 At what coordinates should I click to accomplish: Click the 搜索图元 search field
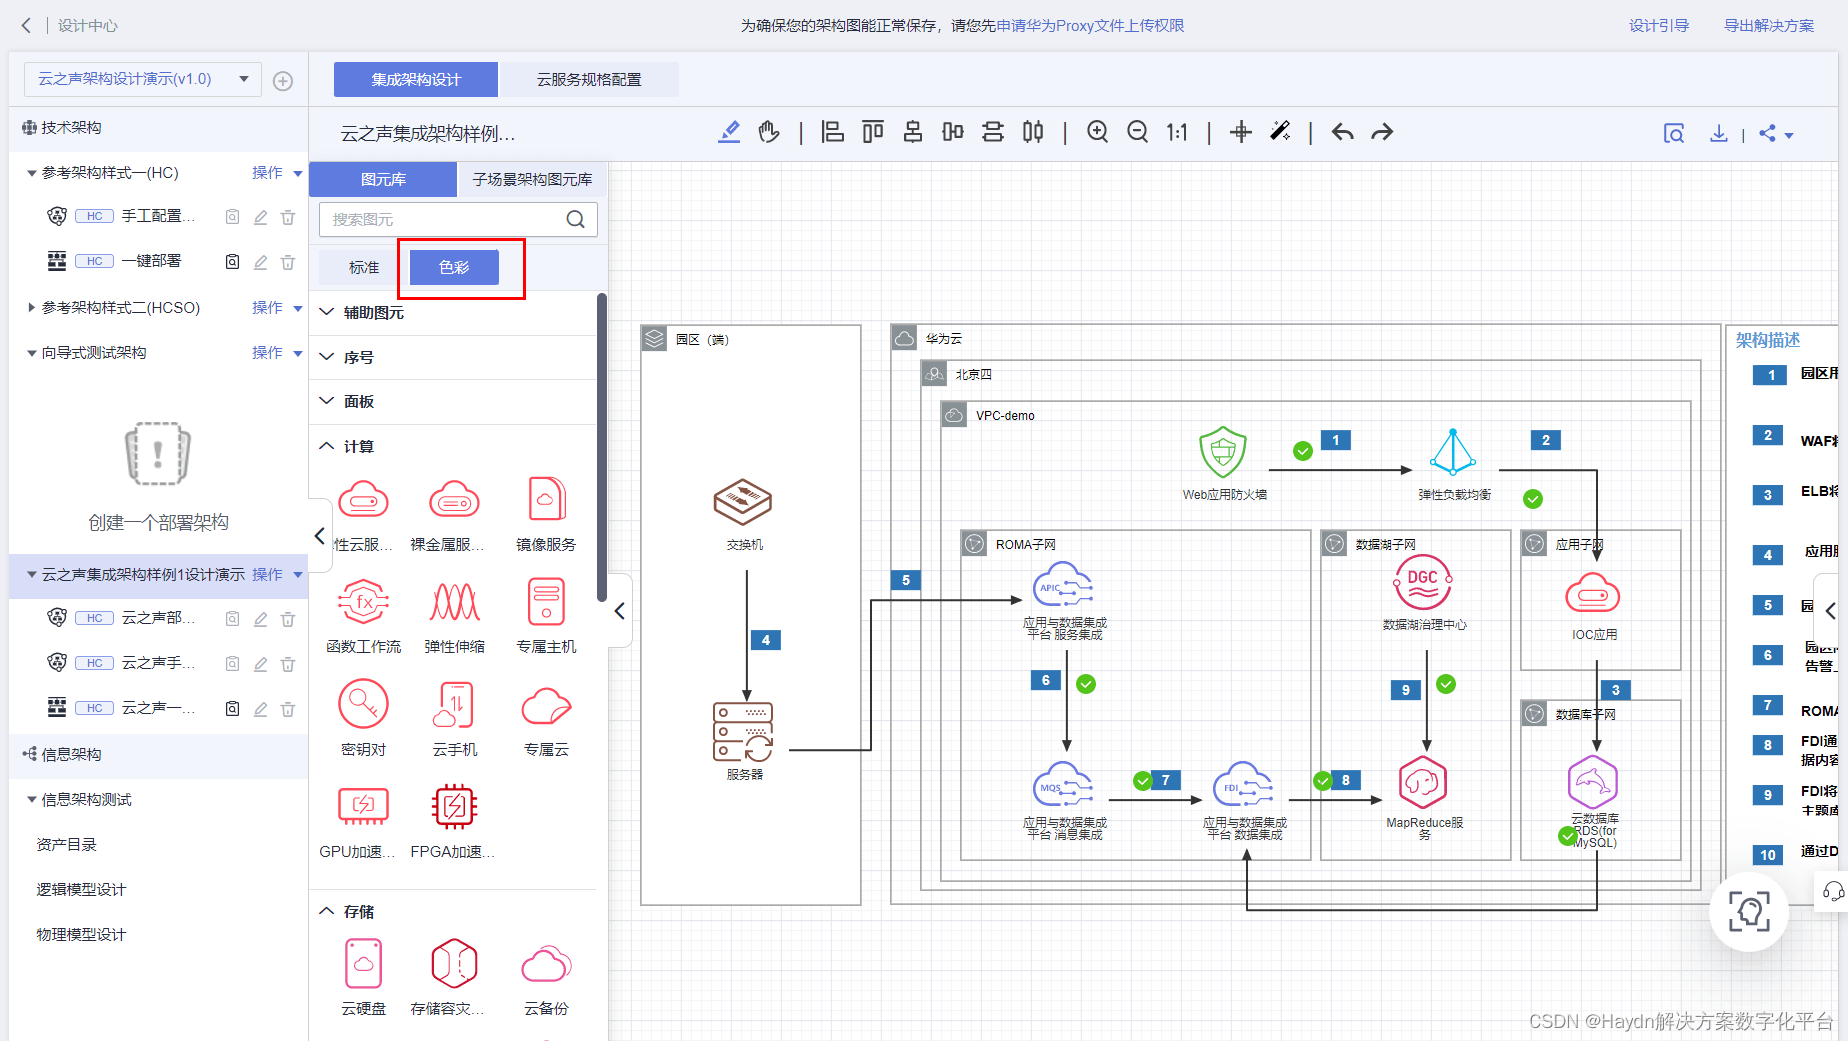(x=458, y=220)
